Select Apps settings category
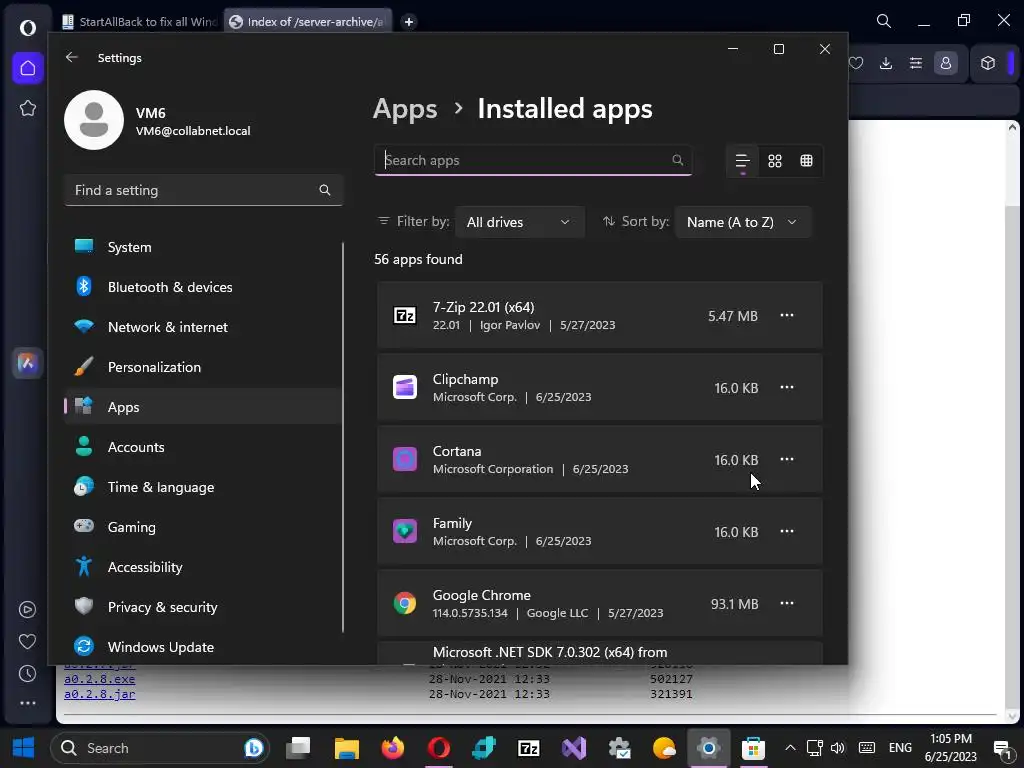This screenshot has height=768, width=1024. (x=202, y=407)
